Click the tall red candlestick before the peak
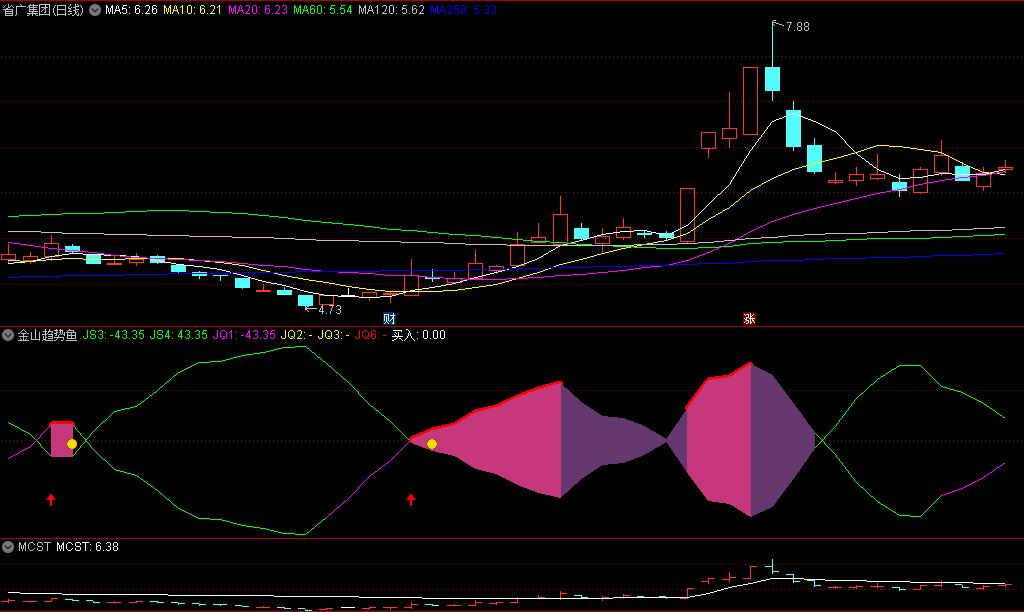Screen dimensions: 1024x612 tap(750, 101)
